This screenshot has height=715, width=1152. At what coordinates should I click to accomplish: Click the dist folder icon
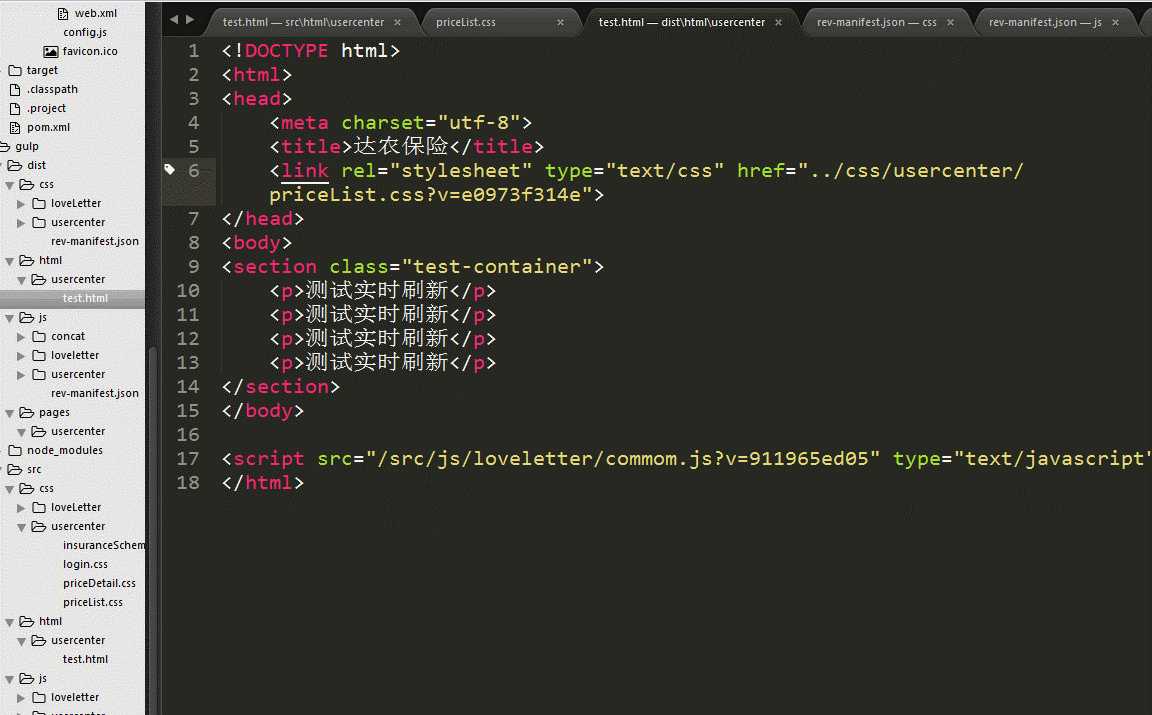pyautogui.click(x=15, y=166)
